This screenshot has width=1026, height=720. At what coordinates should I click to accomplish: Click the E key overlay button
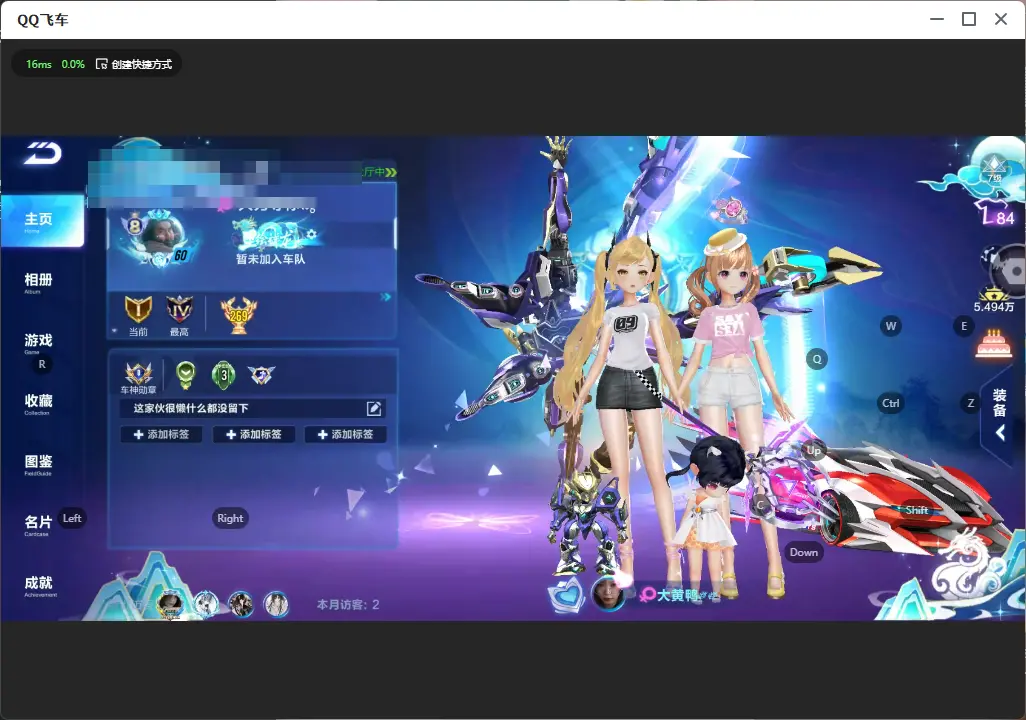(x=964, y=326)
